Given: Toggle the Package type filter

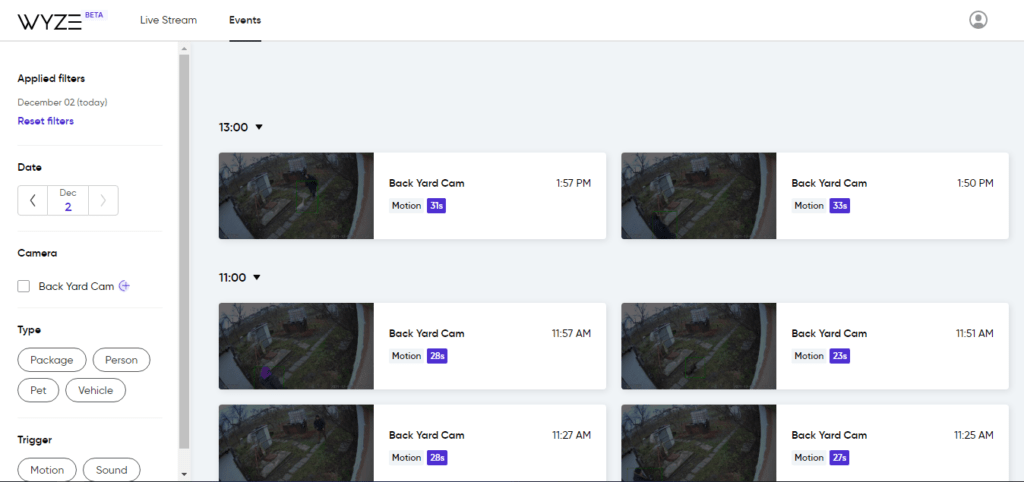Looking at the screenshot, I should click(52, 359).
